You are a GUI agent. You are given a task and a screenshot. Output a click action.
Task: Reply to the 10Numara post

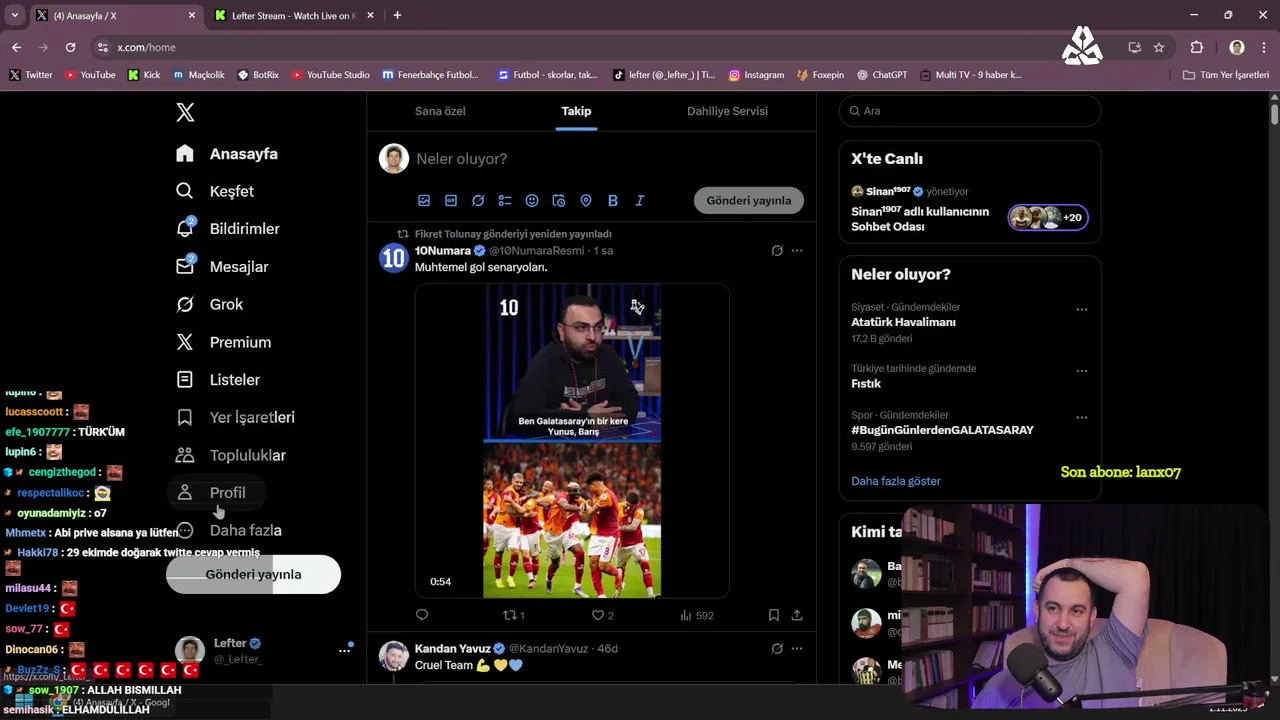pos(422,615)
